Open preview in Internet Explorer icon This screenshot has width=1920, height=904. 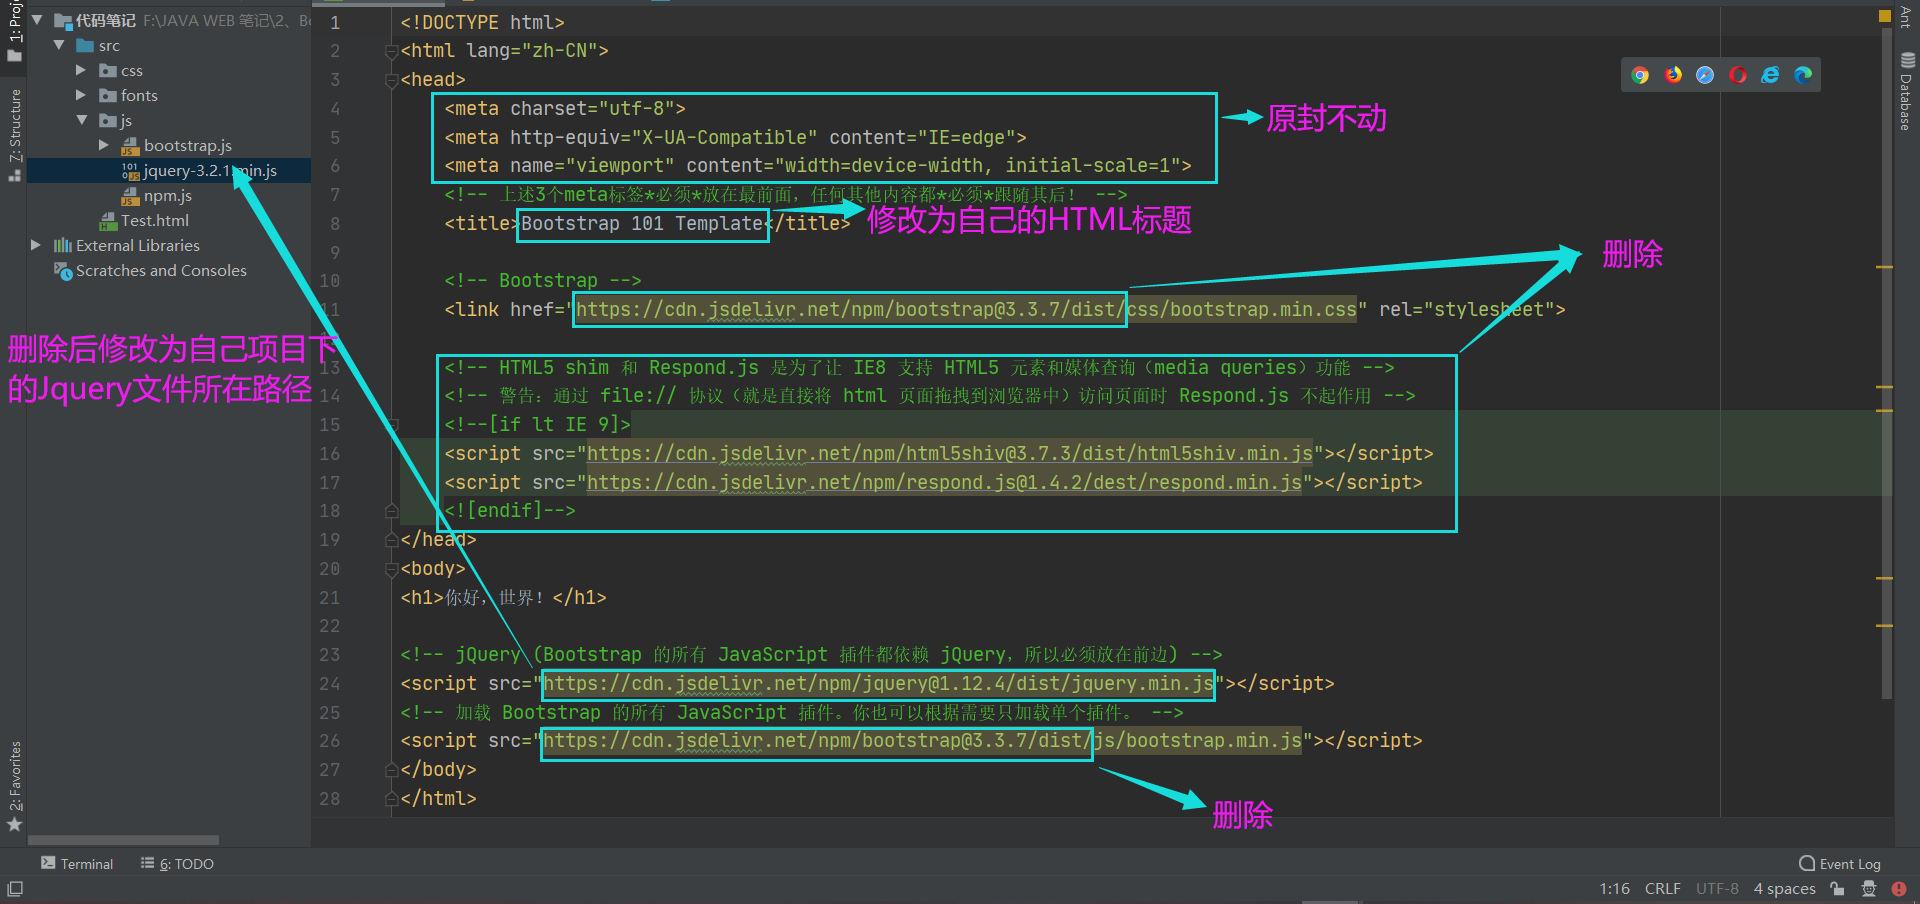point(1770,75)
